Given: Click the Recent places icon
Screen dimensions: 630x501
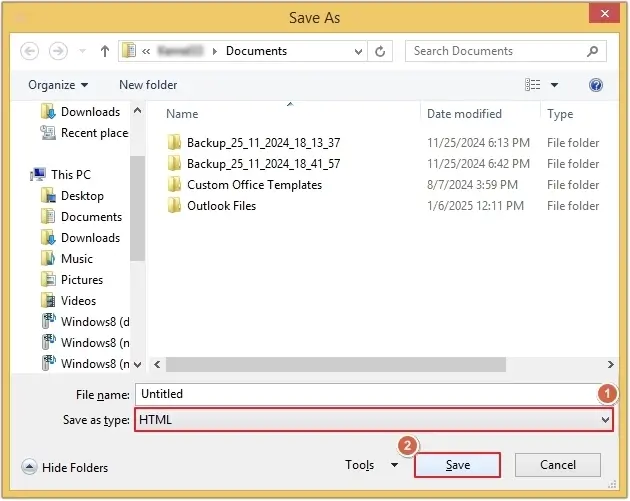Looking at the screenshot, I should [x=48, y=133].
